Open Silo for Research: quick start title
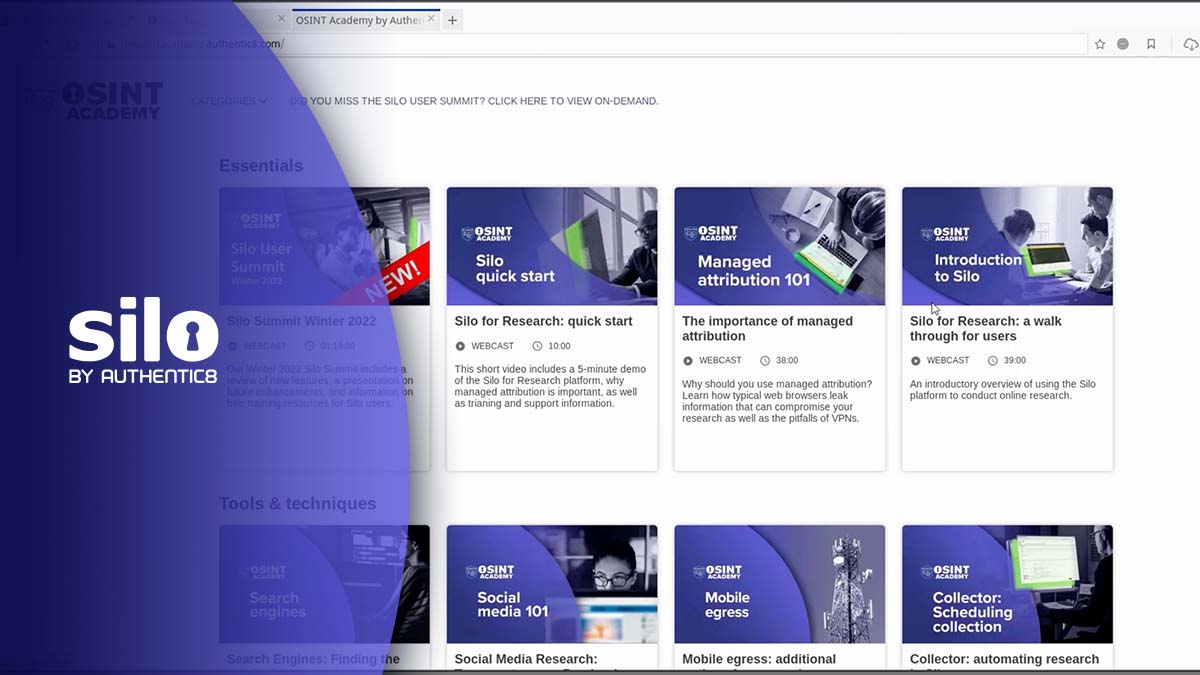The height and width of the screenshot is (675, 1200). click(x=544, y=321)
